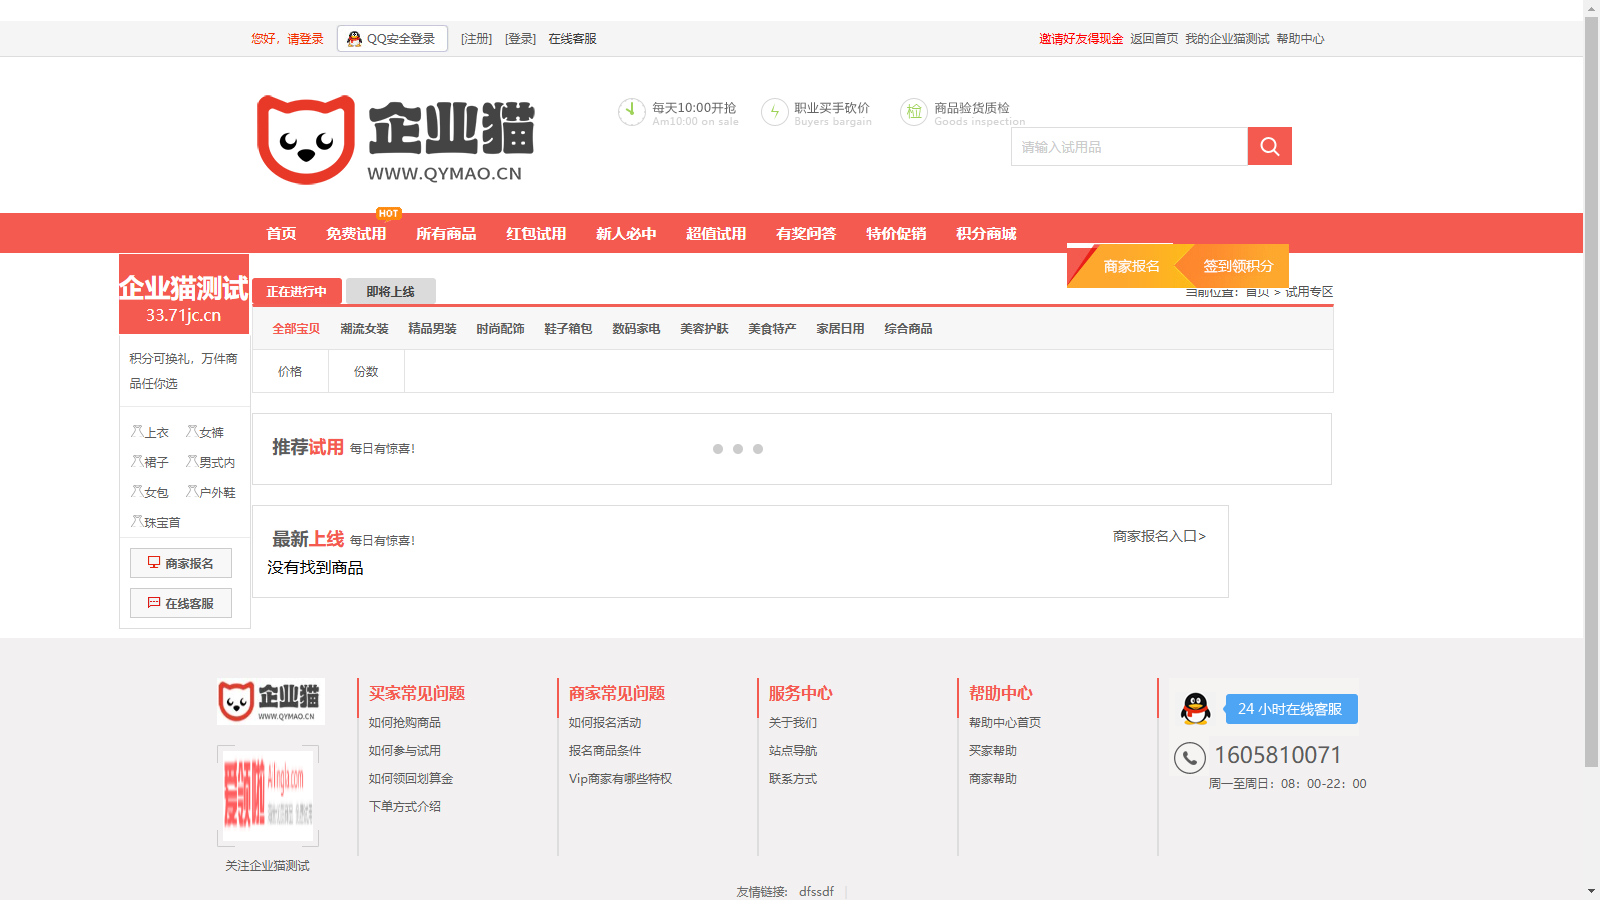Sort listings by 份数
1600x900 pixels.
pos(366,371)
